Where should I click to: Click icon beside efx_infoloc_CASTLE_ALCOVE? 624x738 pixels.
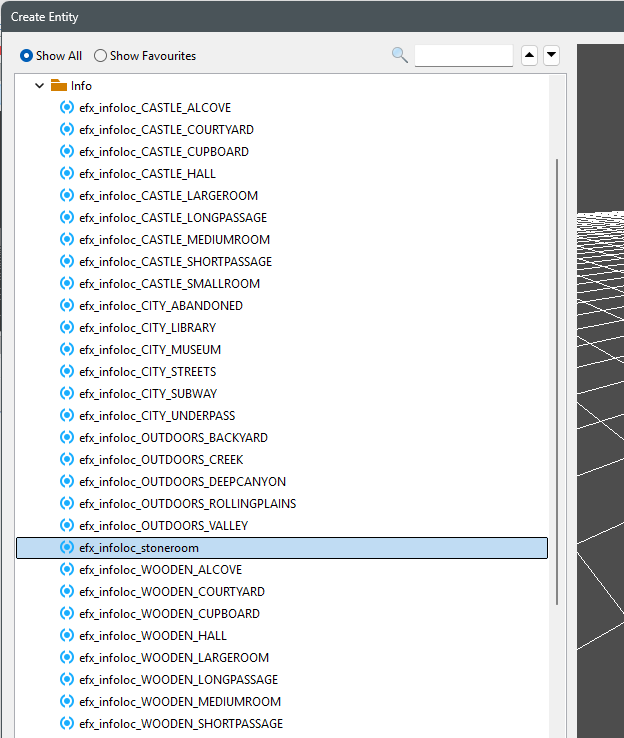pyautogui.click(x=67, y=107)
